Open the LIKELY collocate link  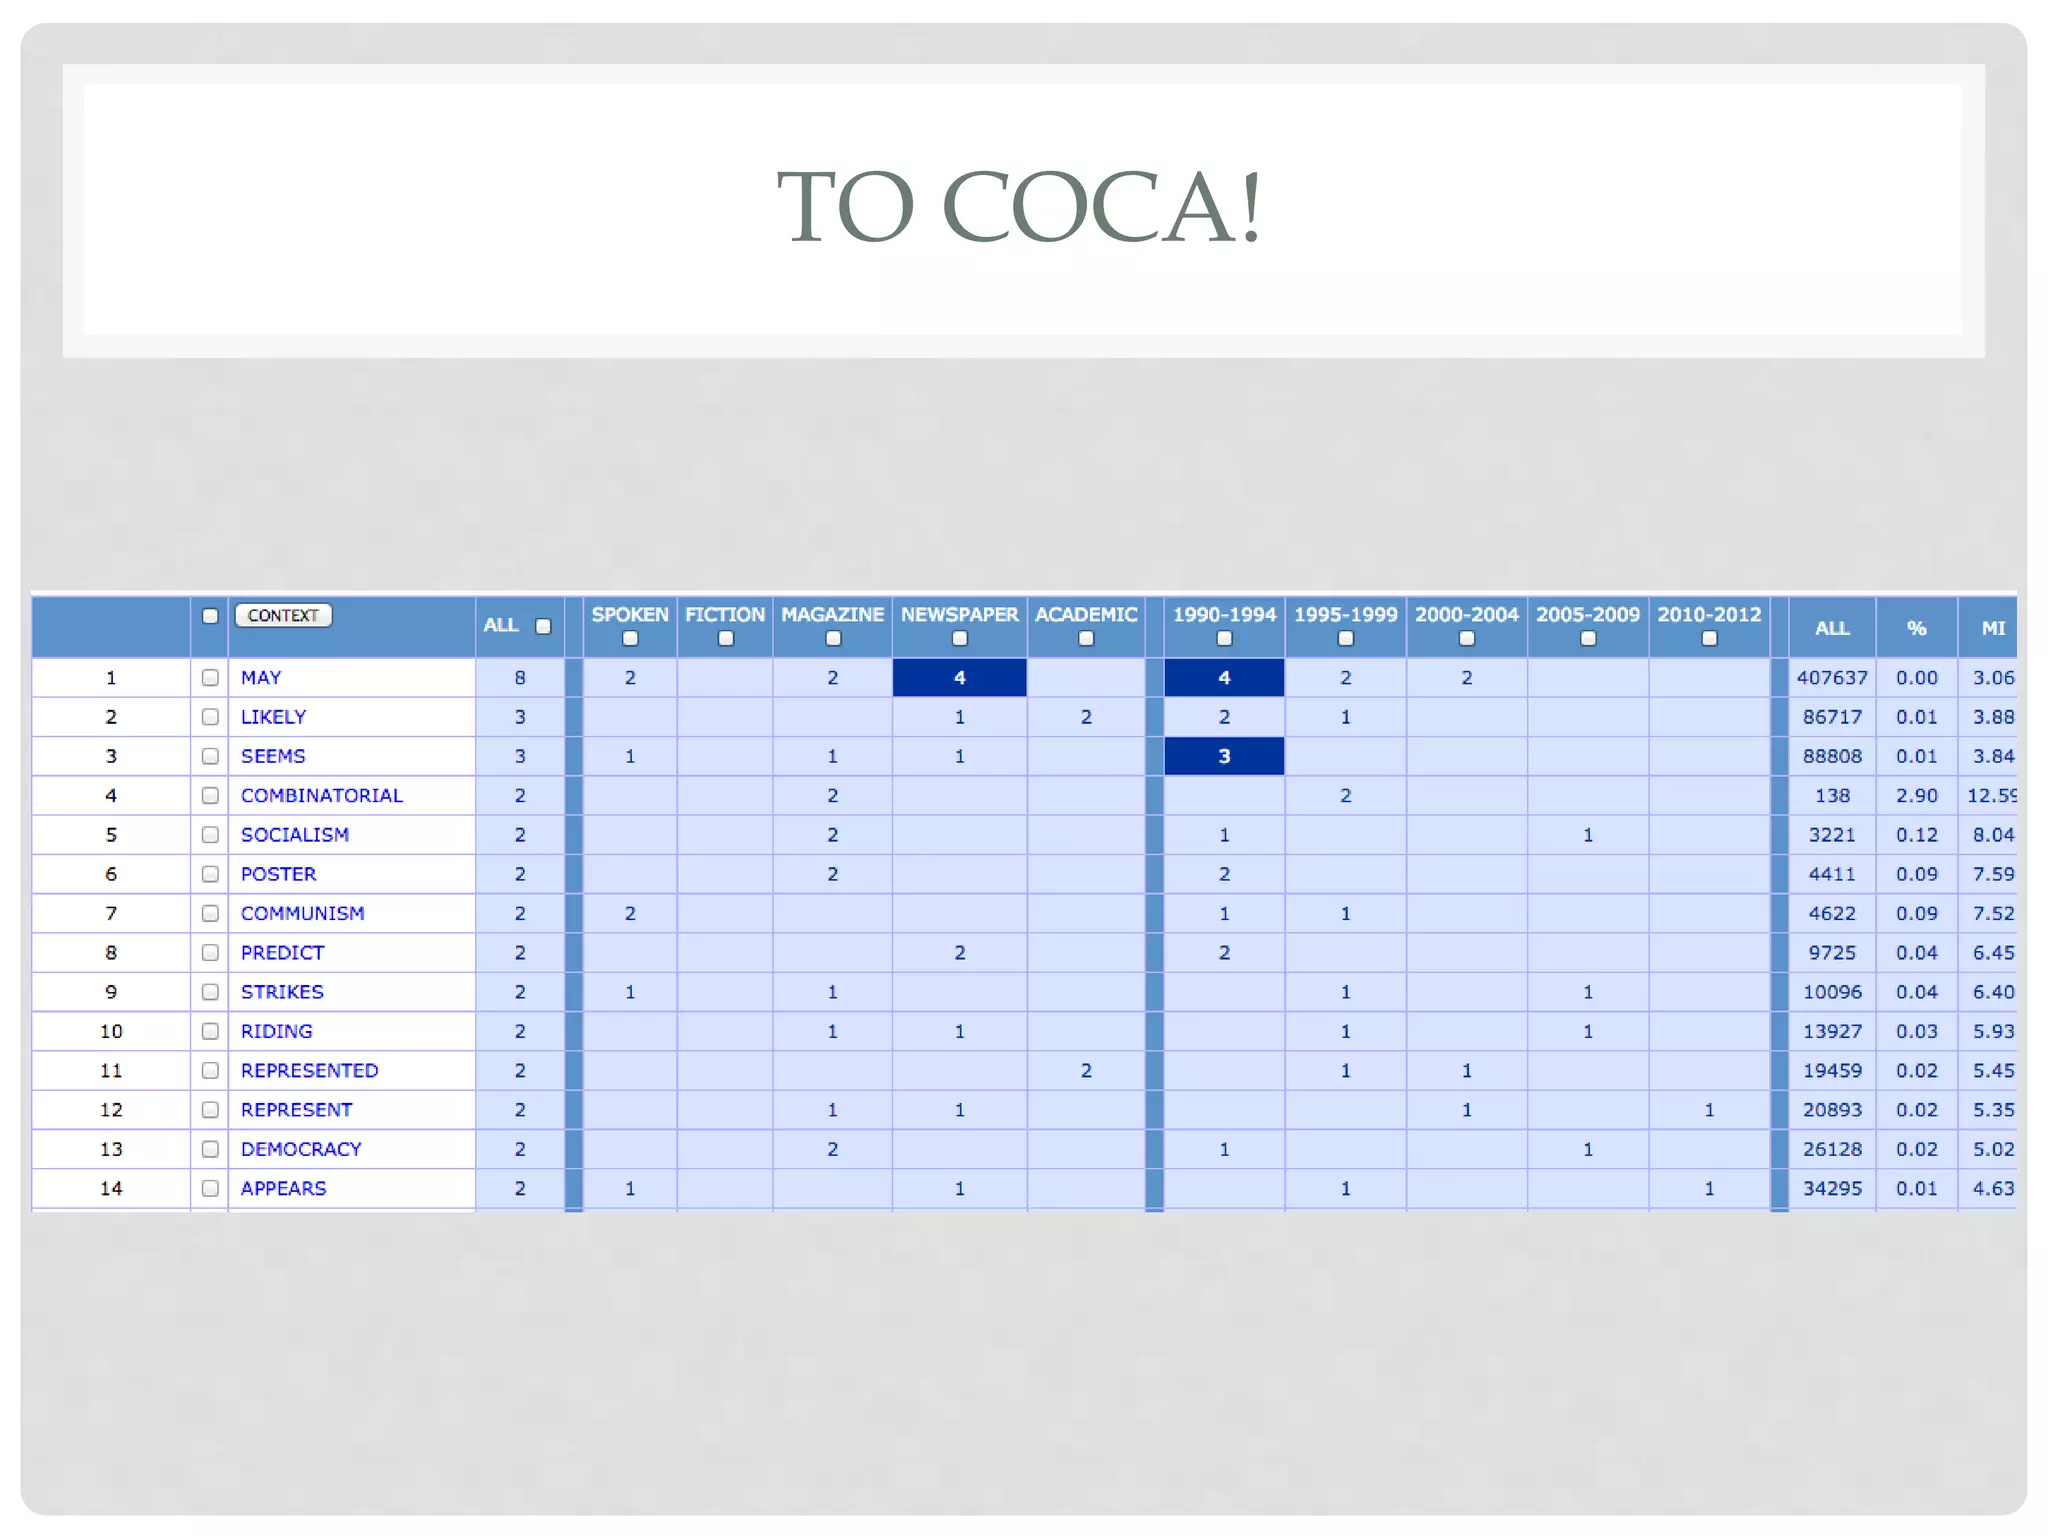(x=273, y=717)
